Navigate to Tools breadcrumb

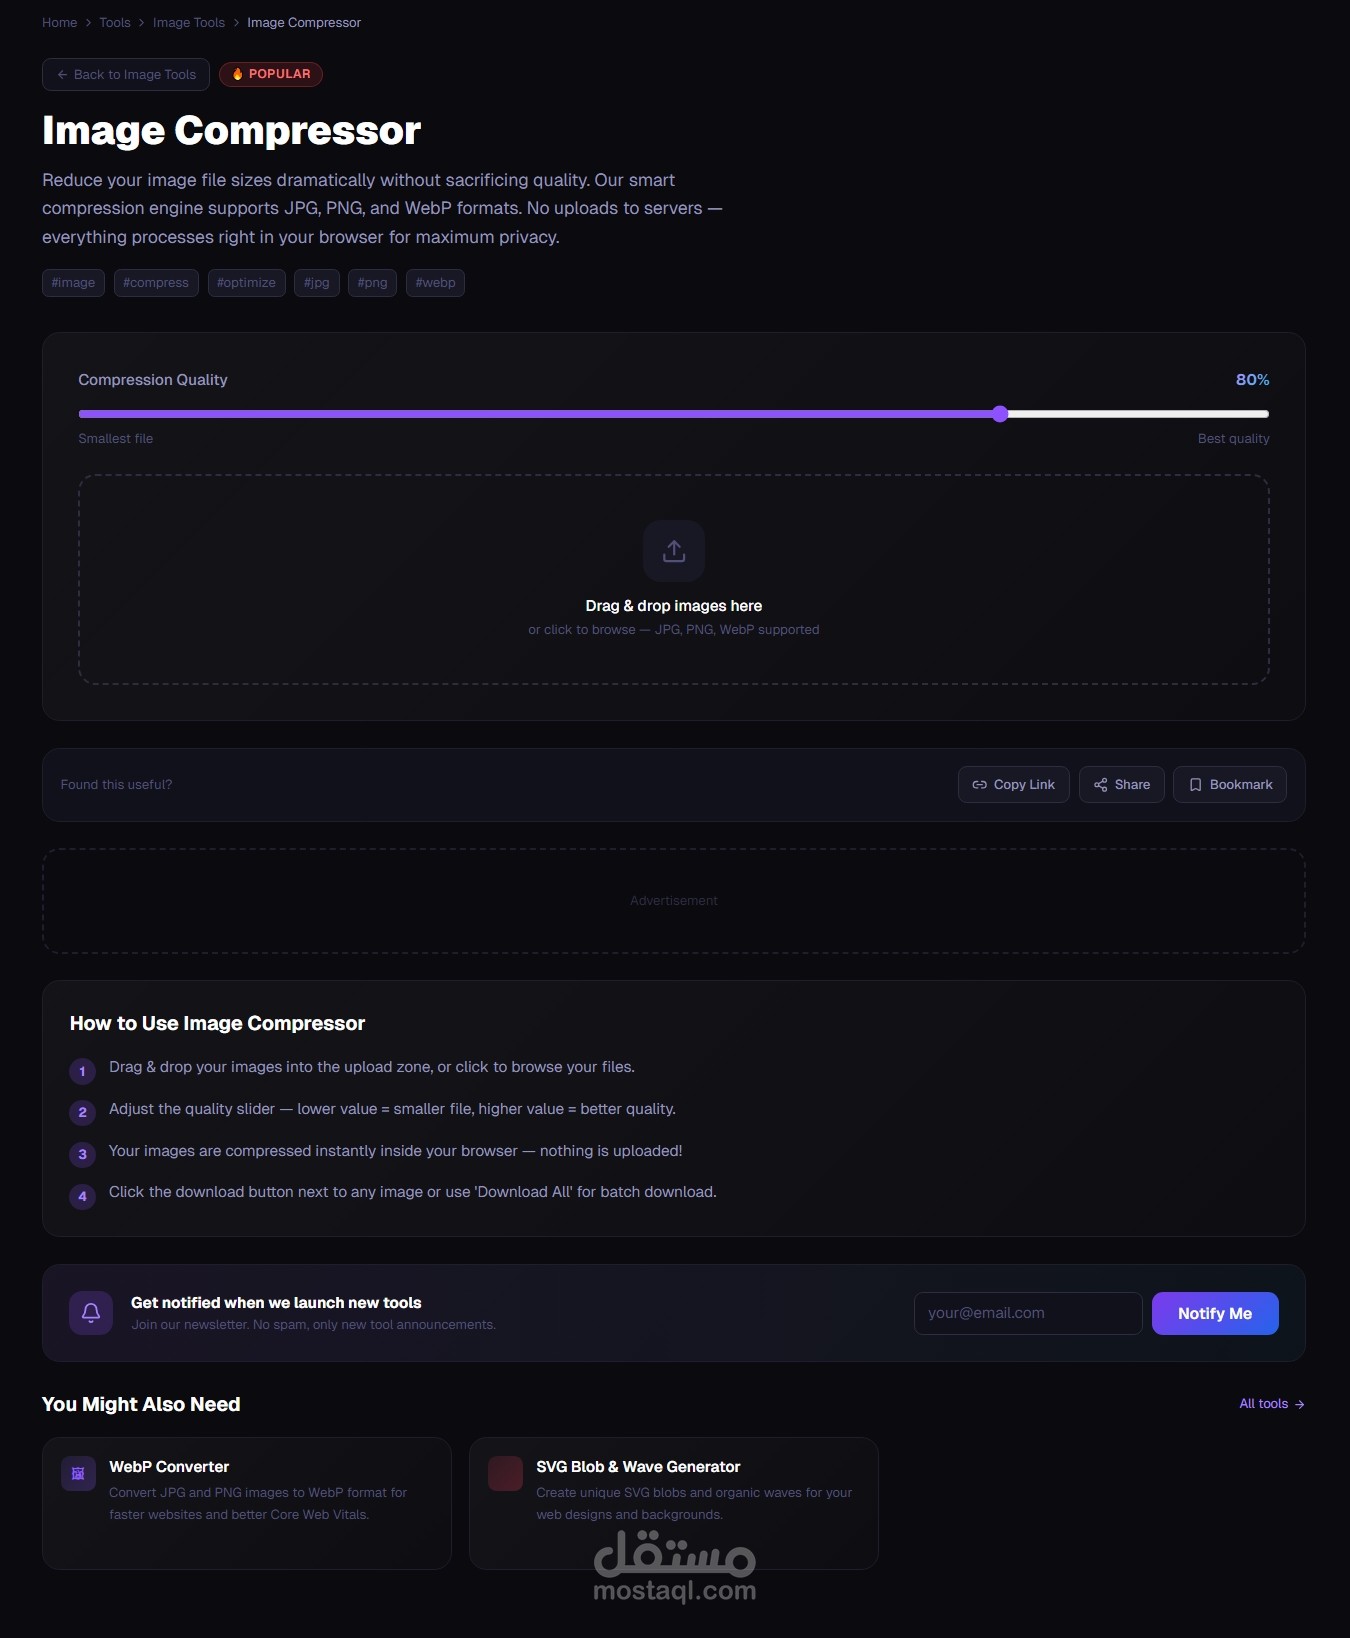click(115, 23)
